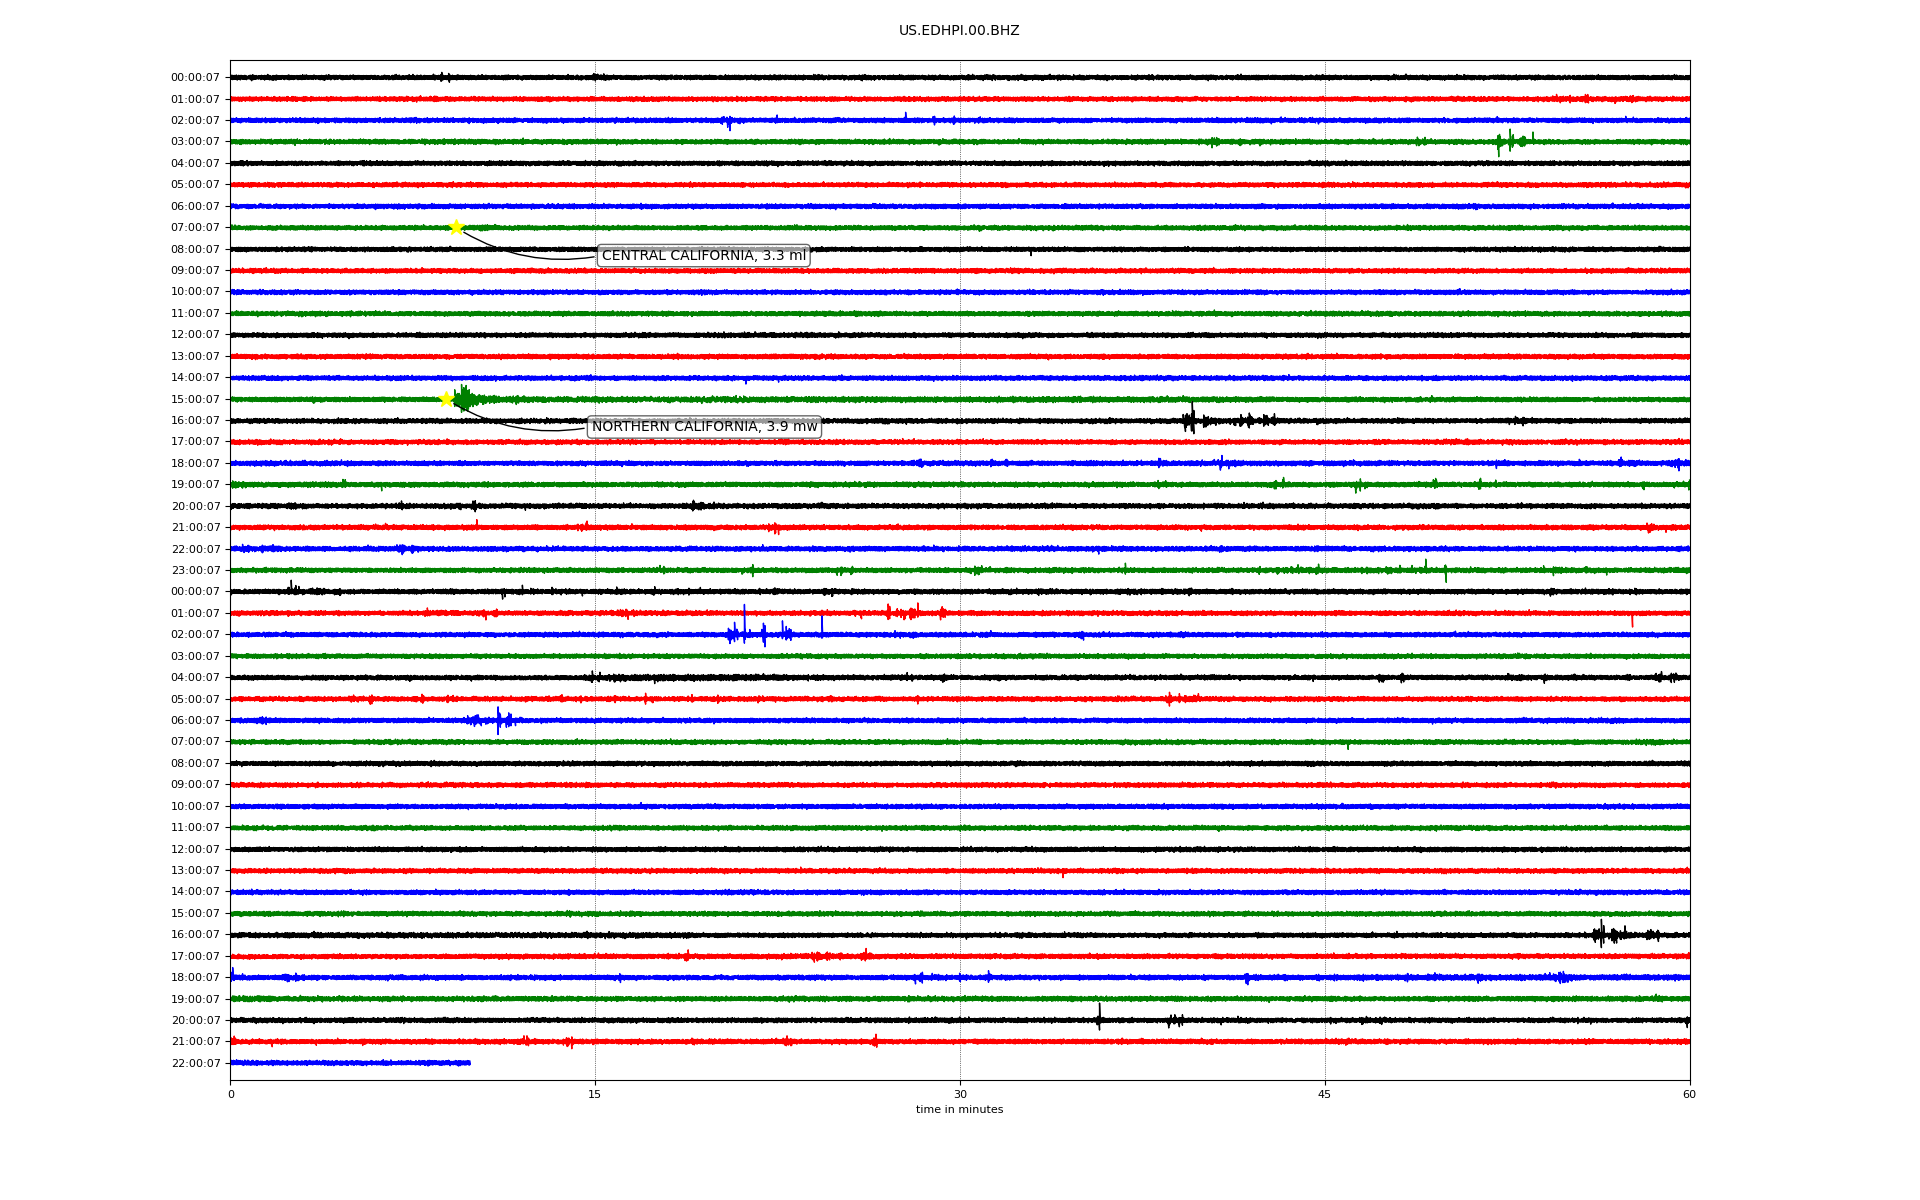
Task: Click the blue spikes on the second 02:00:07 trace
Action: coord(745,632)
